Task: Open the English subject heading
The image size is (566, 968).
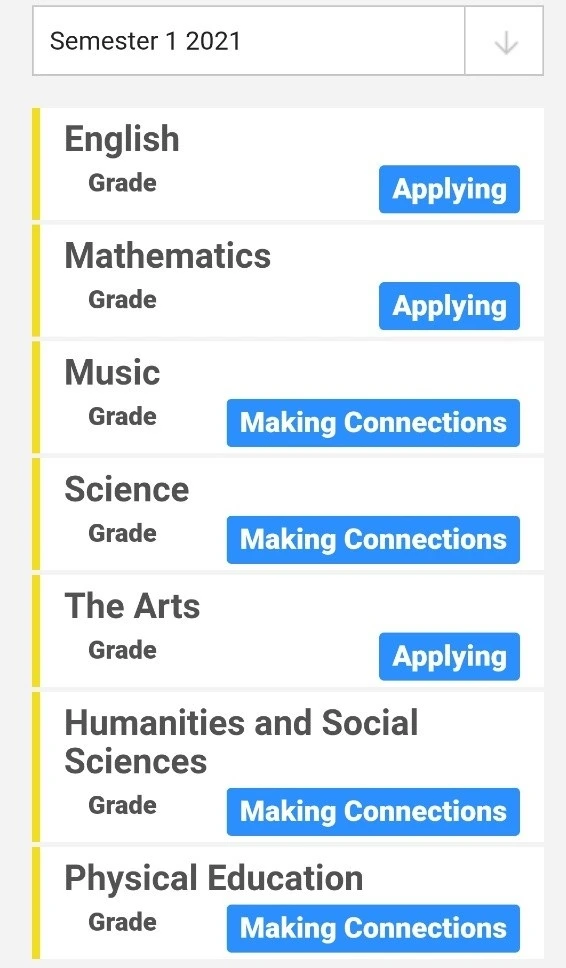Action: 122,139
